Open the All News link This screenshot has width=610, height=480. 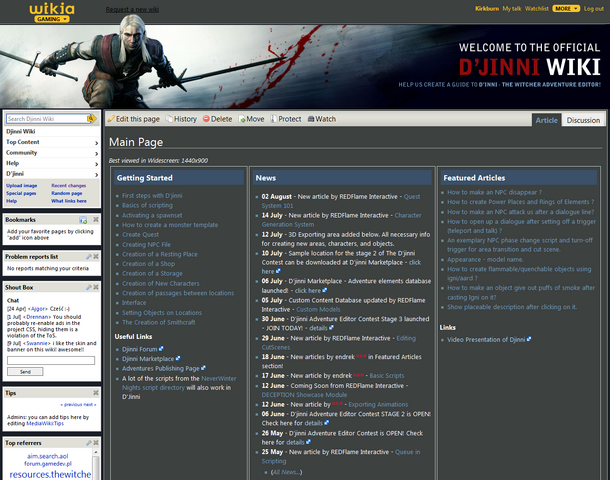pyautogui.click(x=286, y=472)
